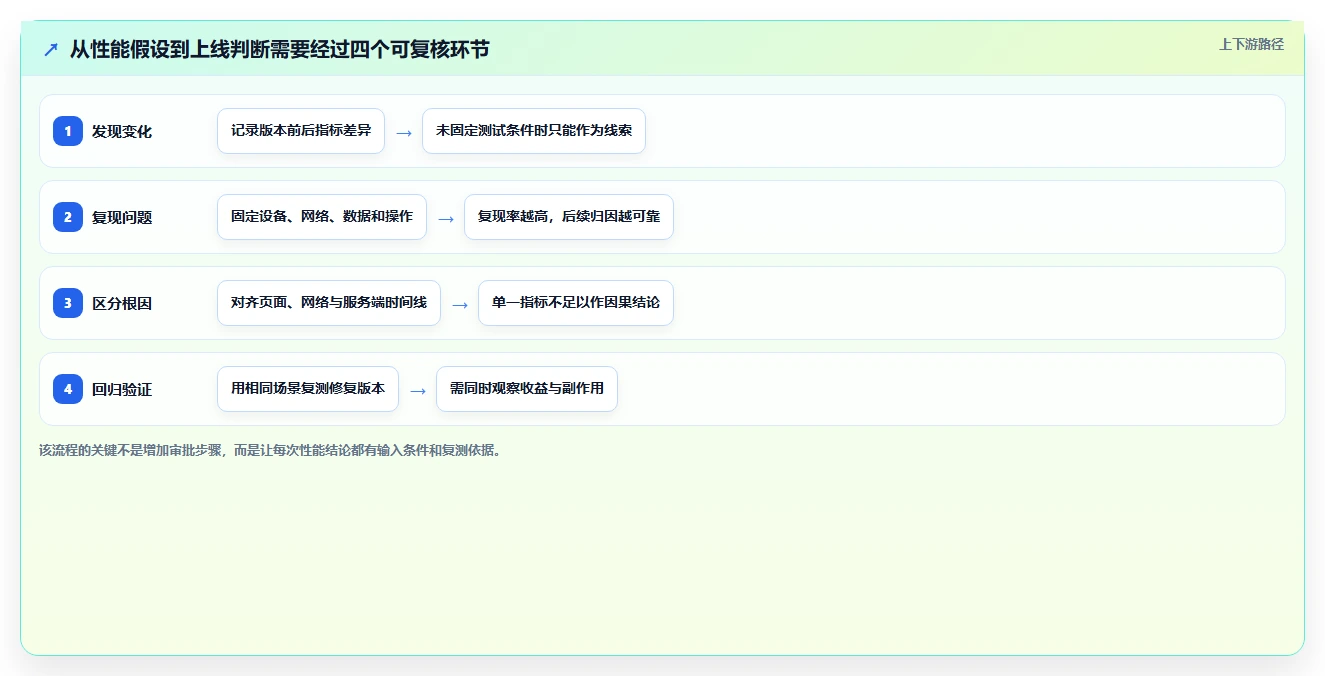Click the 复现率越高，后续归因越可靠 box
Screen dimensions: 1325x676
coord(569,217)
